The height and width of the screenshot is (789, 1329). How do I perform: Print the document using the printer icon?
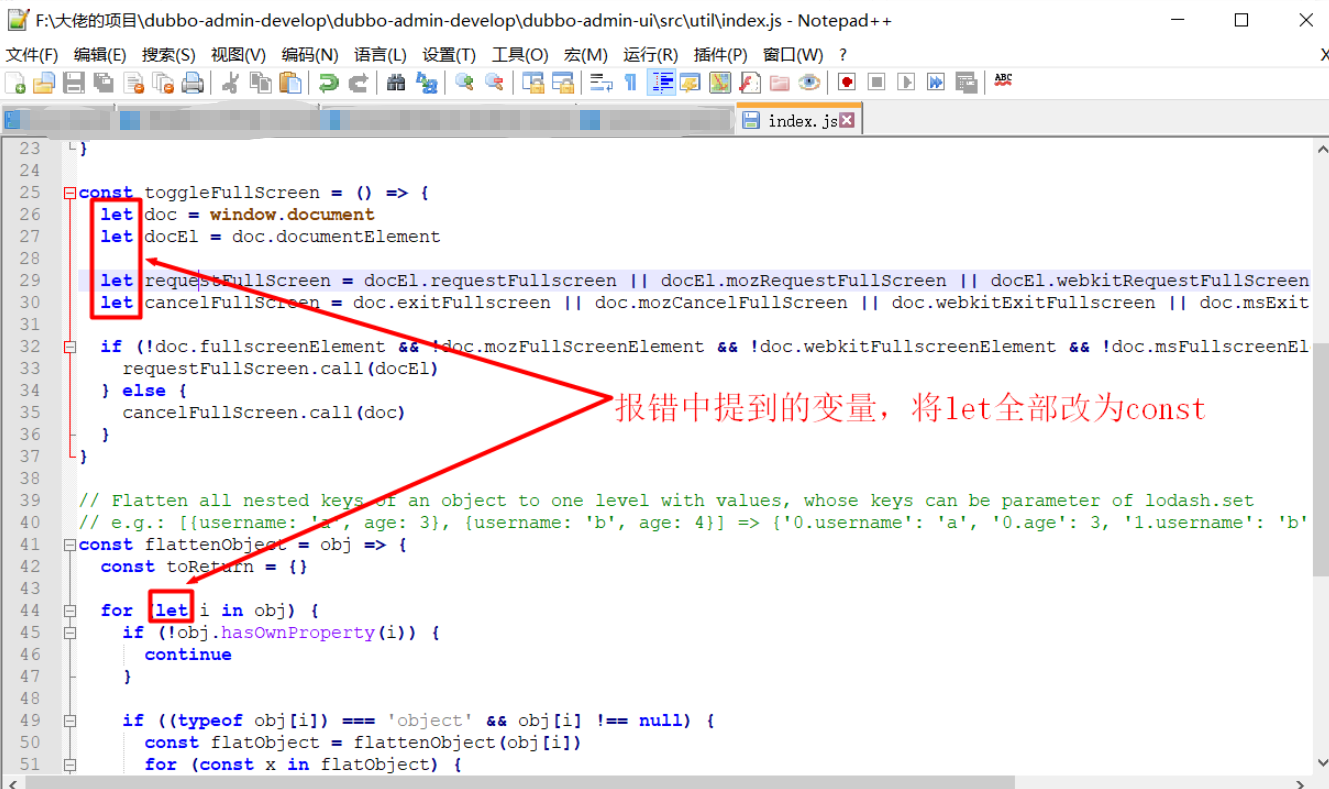193,82
